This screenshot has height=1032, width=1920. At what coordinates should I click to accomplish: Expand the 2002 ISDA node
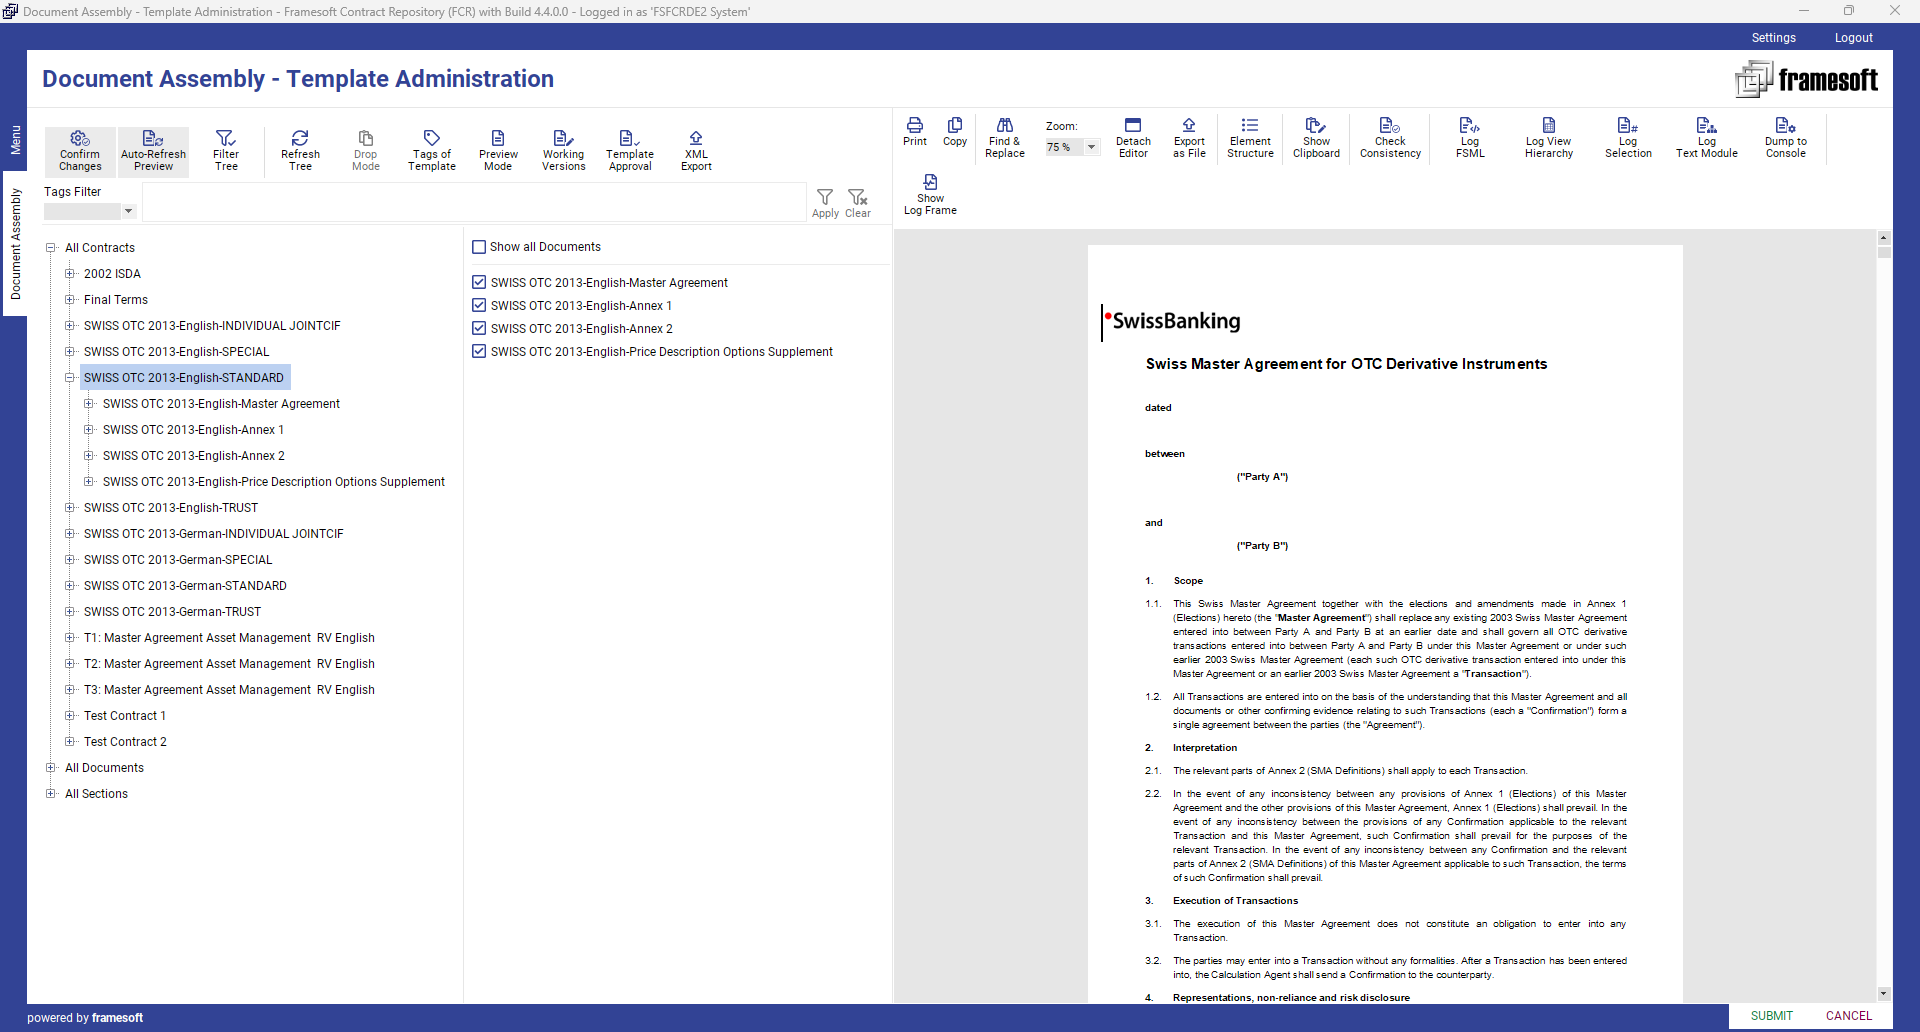point(70,274)
